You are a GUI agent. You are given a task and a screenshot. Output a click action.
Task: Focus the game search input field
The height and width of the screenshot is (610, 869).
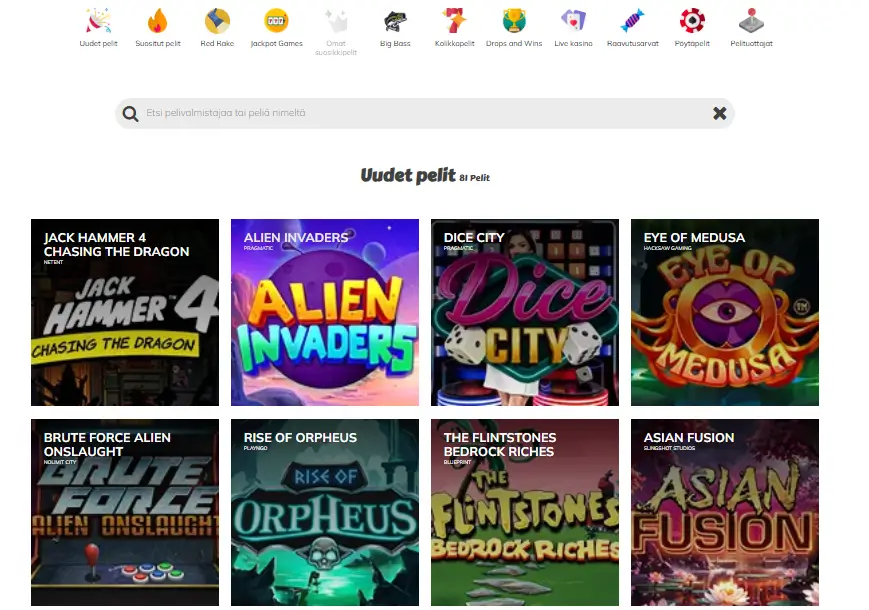point(425,113)
